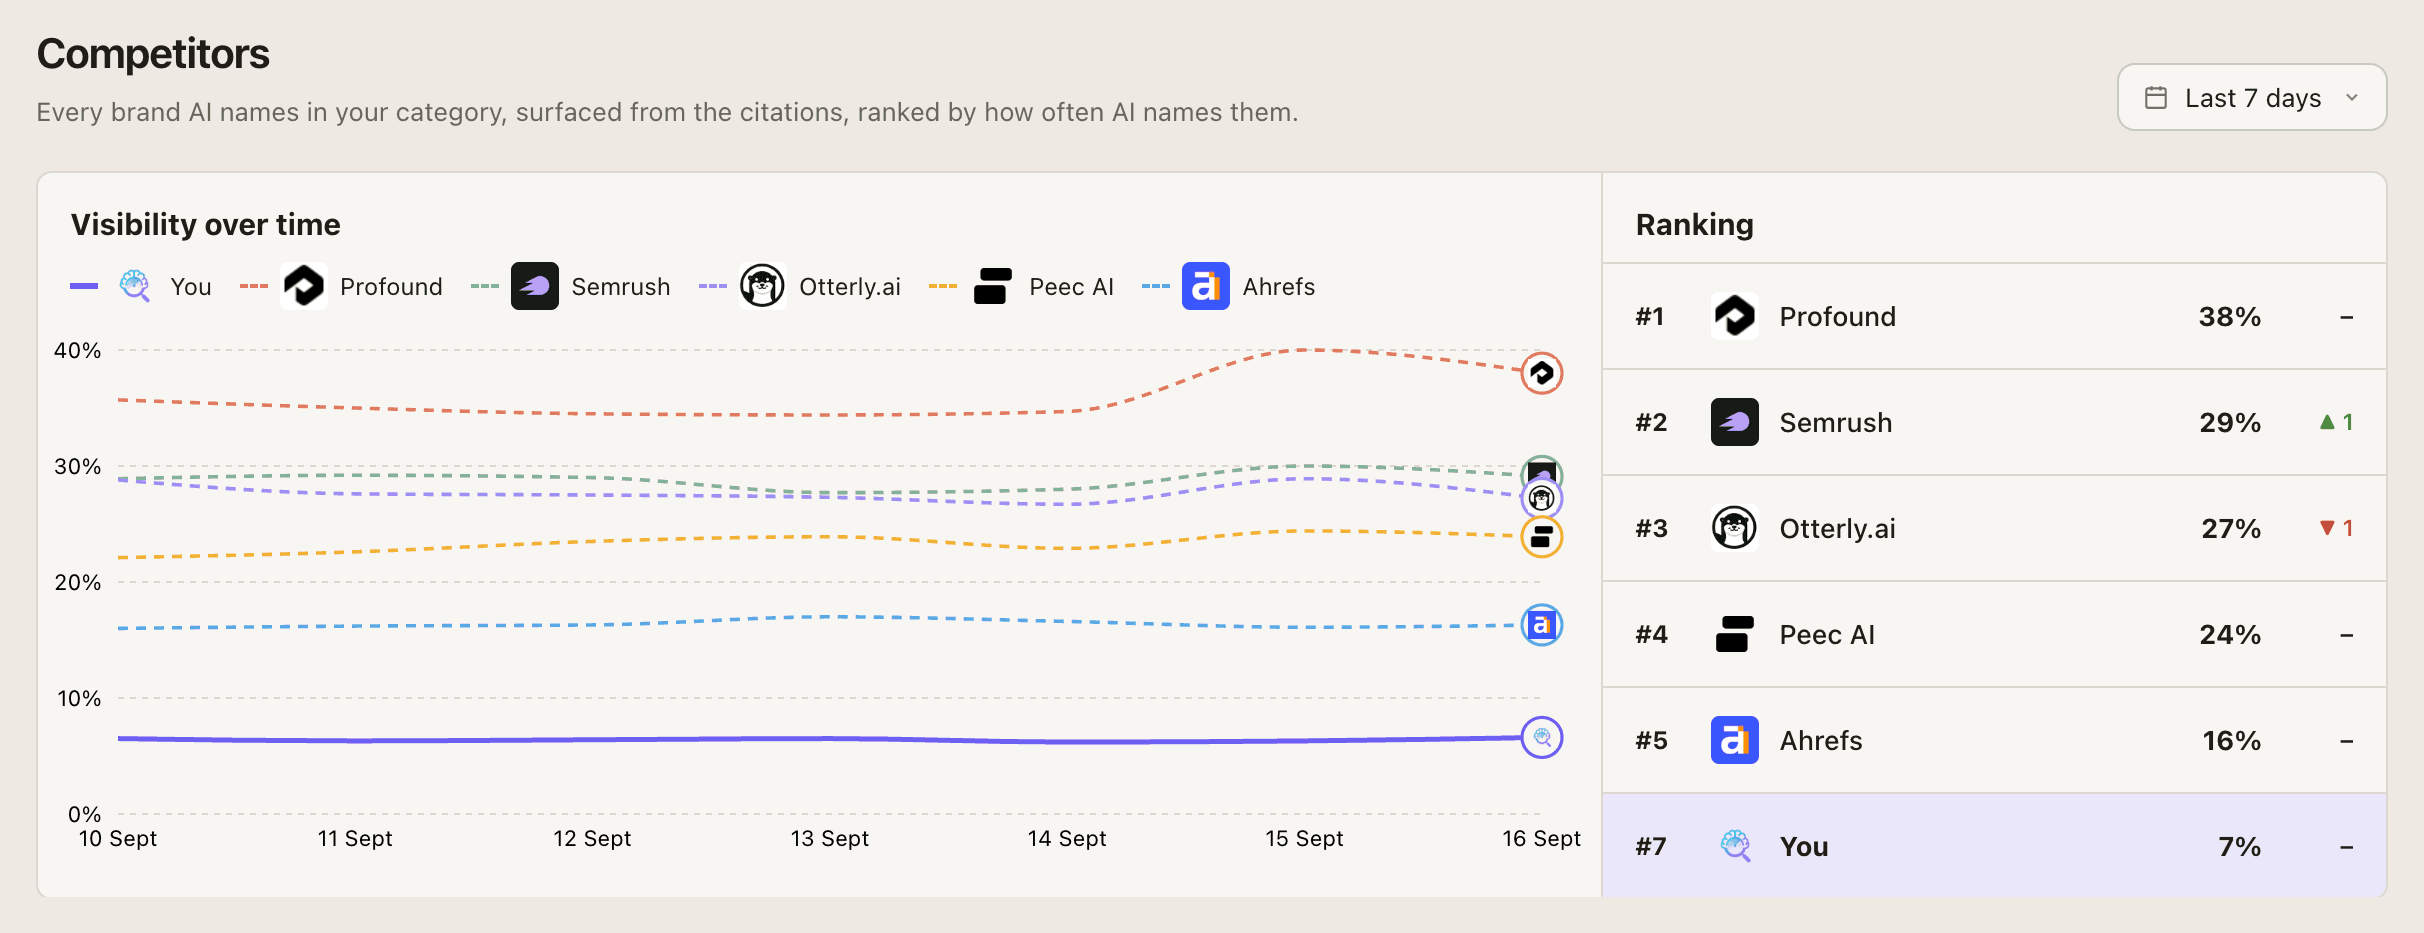Click Profound endpoint marker on the chart

1542,373
